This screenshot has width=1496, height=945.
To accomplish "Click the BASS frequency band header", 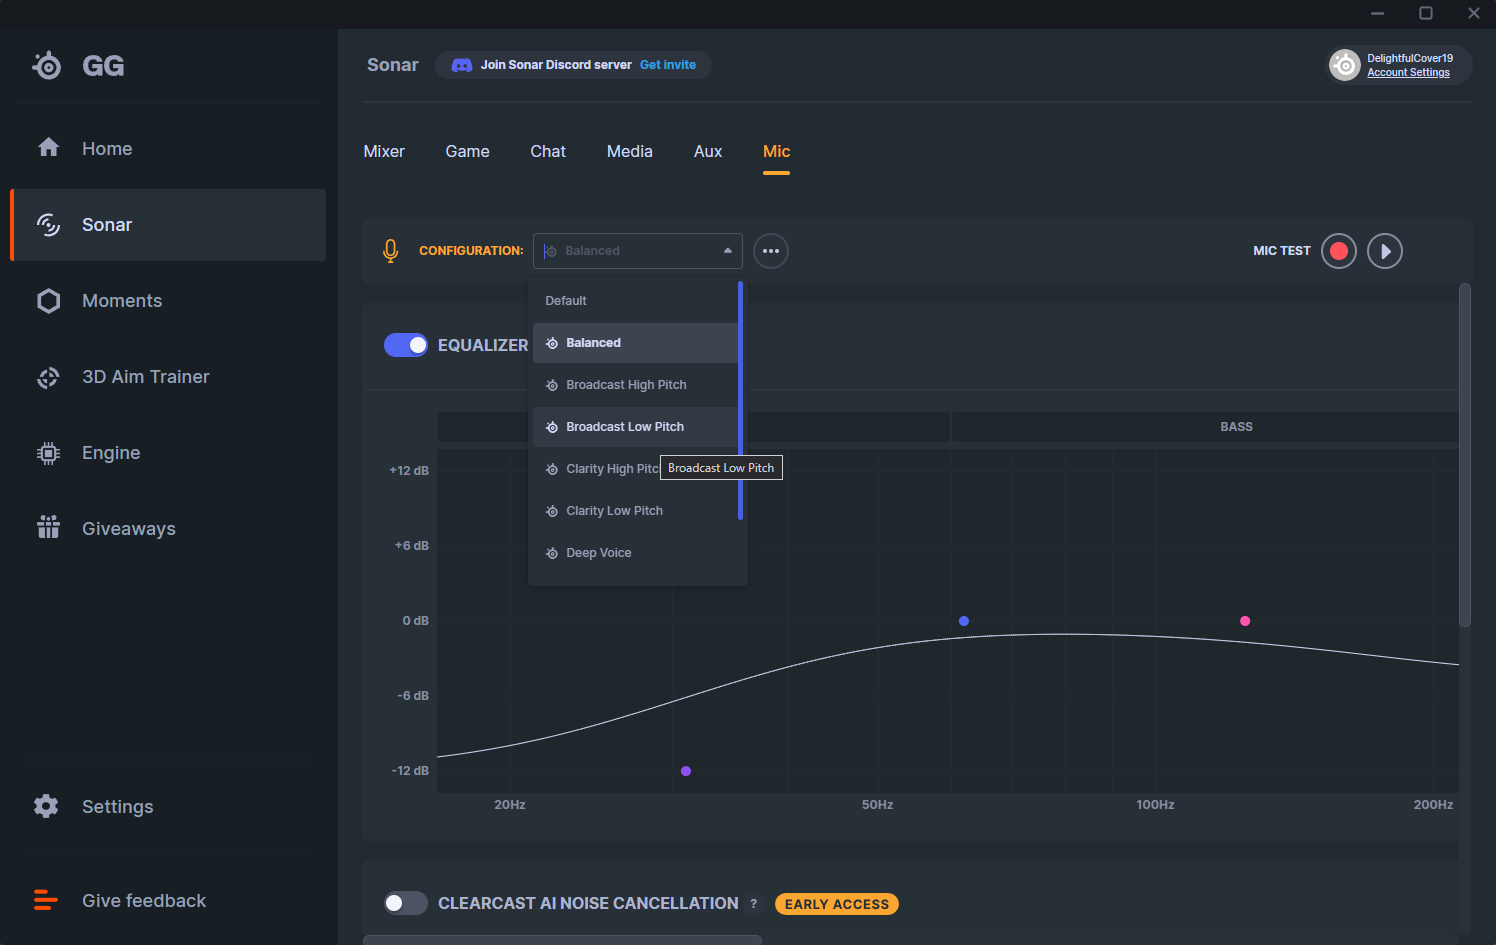I will [1205, 427].
